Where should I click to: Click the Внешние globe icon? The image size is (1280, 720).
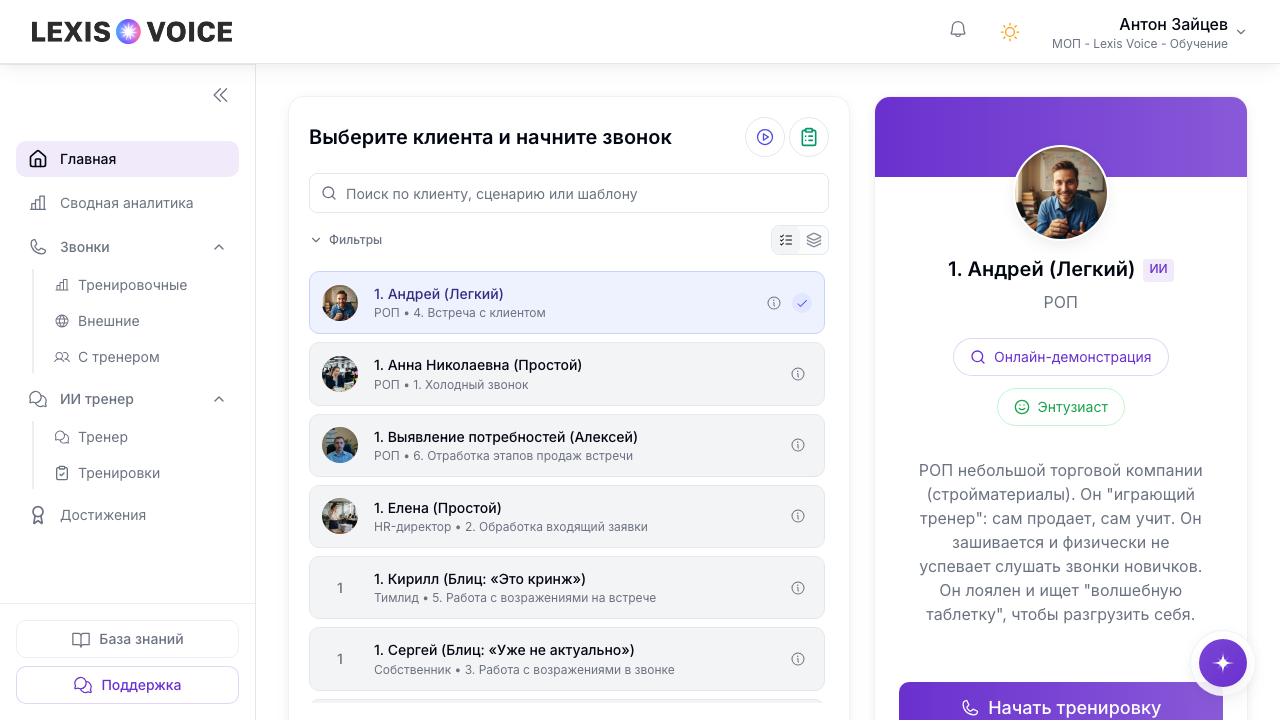click(x=62, y=321)
